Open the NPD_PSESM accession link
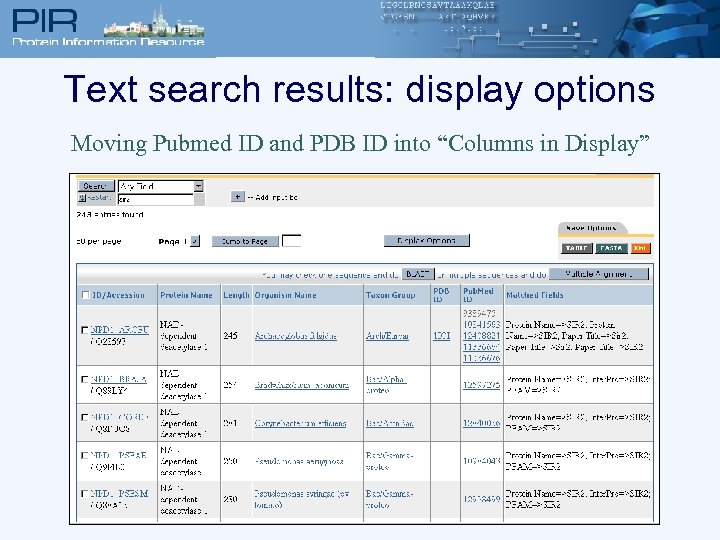The height and width of the screenshot is (540, 720). (119, 494)
